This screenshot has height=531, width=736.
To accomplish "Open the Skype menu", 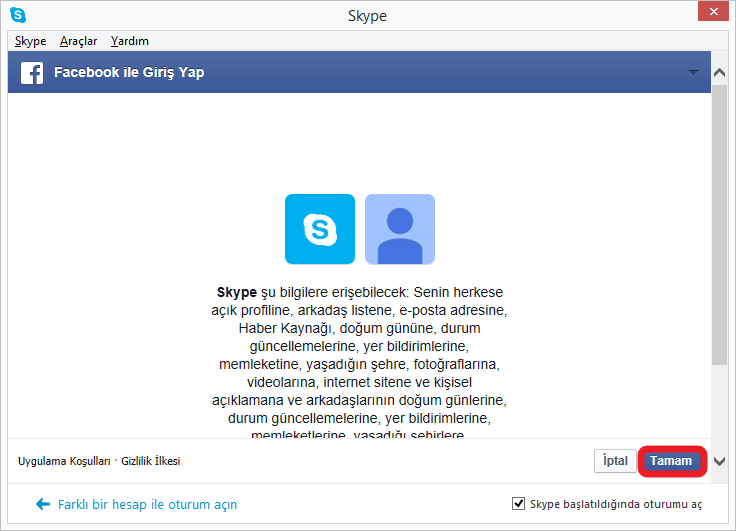I will click(30, 41).
